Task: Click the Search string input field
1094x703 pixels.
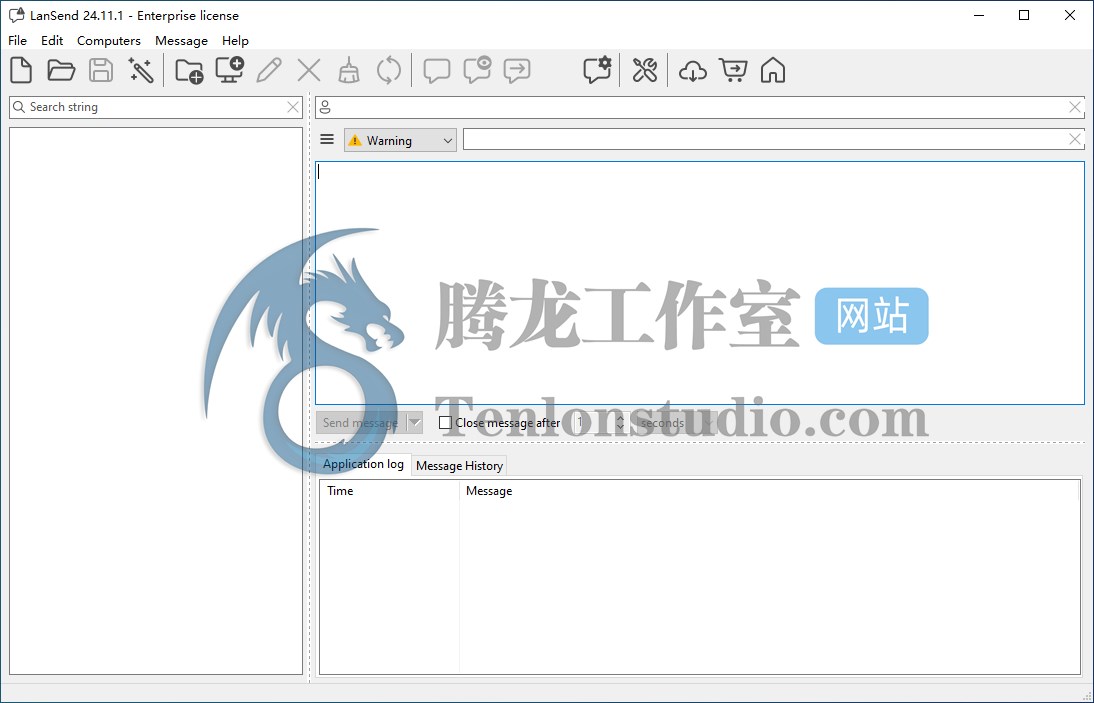Action: pyautogui.click(x=150, y=107)
